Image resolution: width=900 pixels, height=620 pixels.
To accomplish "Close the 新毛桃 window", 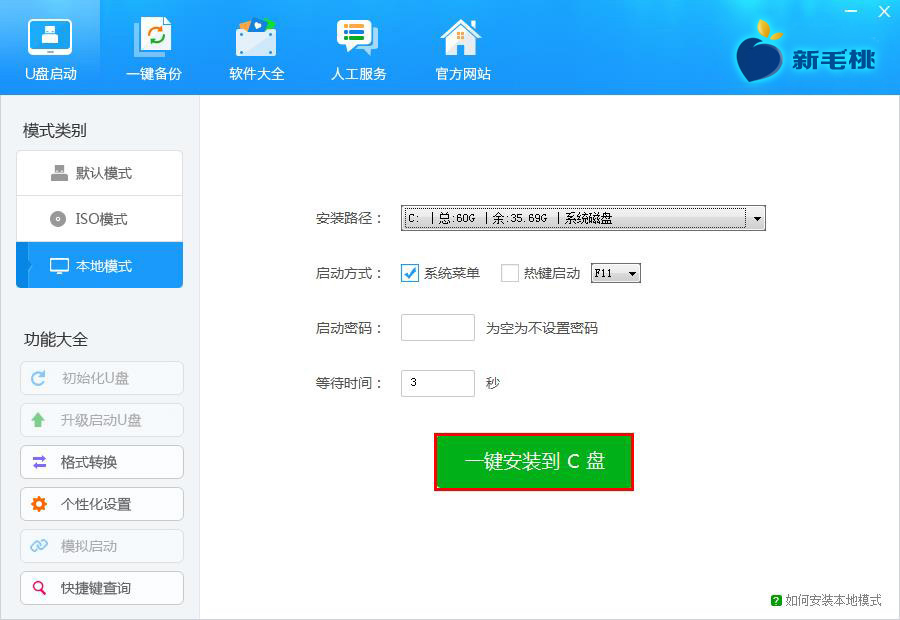I will pos(884,11).
